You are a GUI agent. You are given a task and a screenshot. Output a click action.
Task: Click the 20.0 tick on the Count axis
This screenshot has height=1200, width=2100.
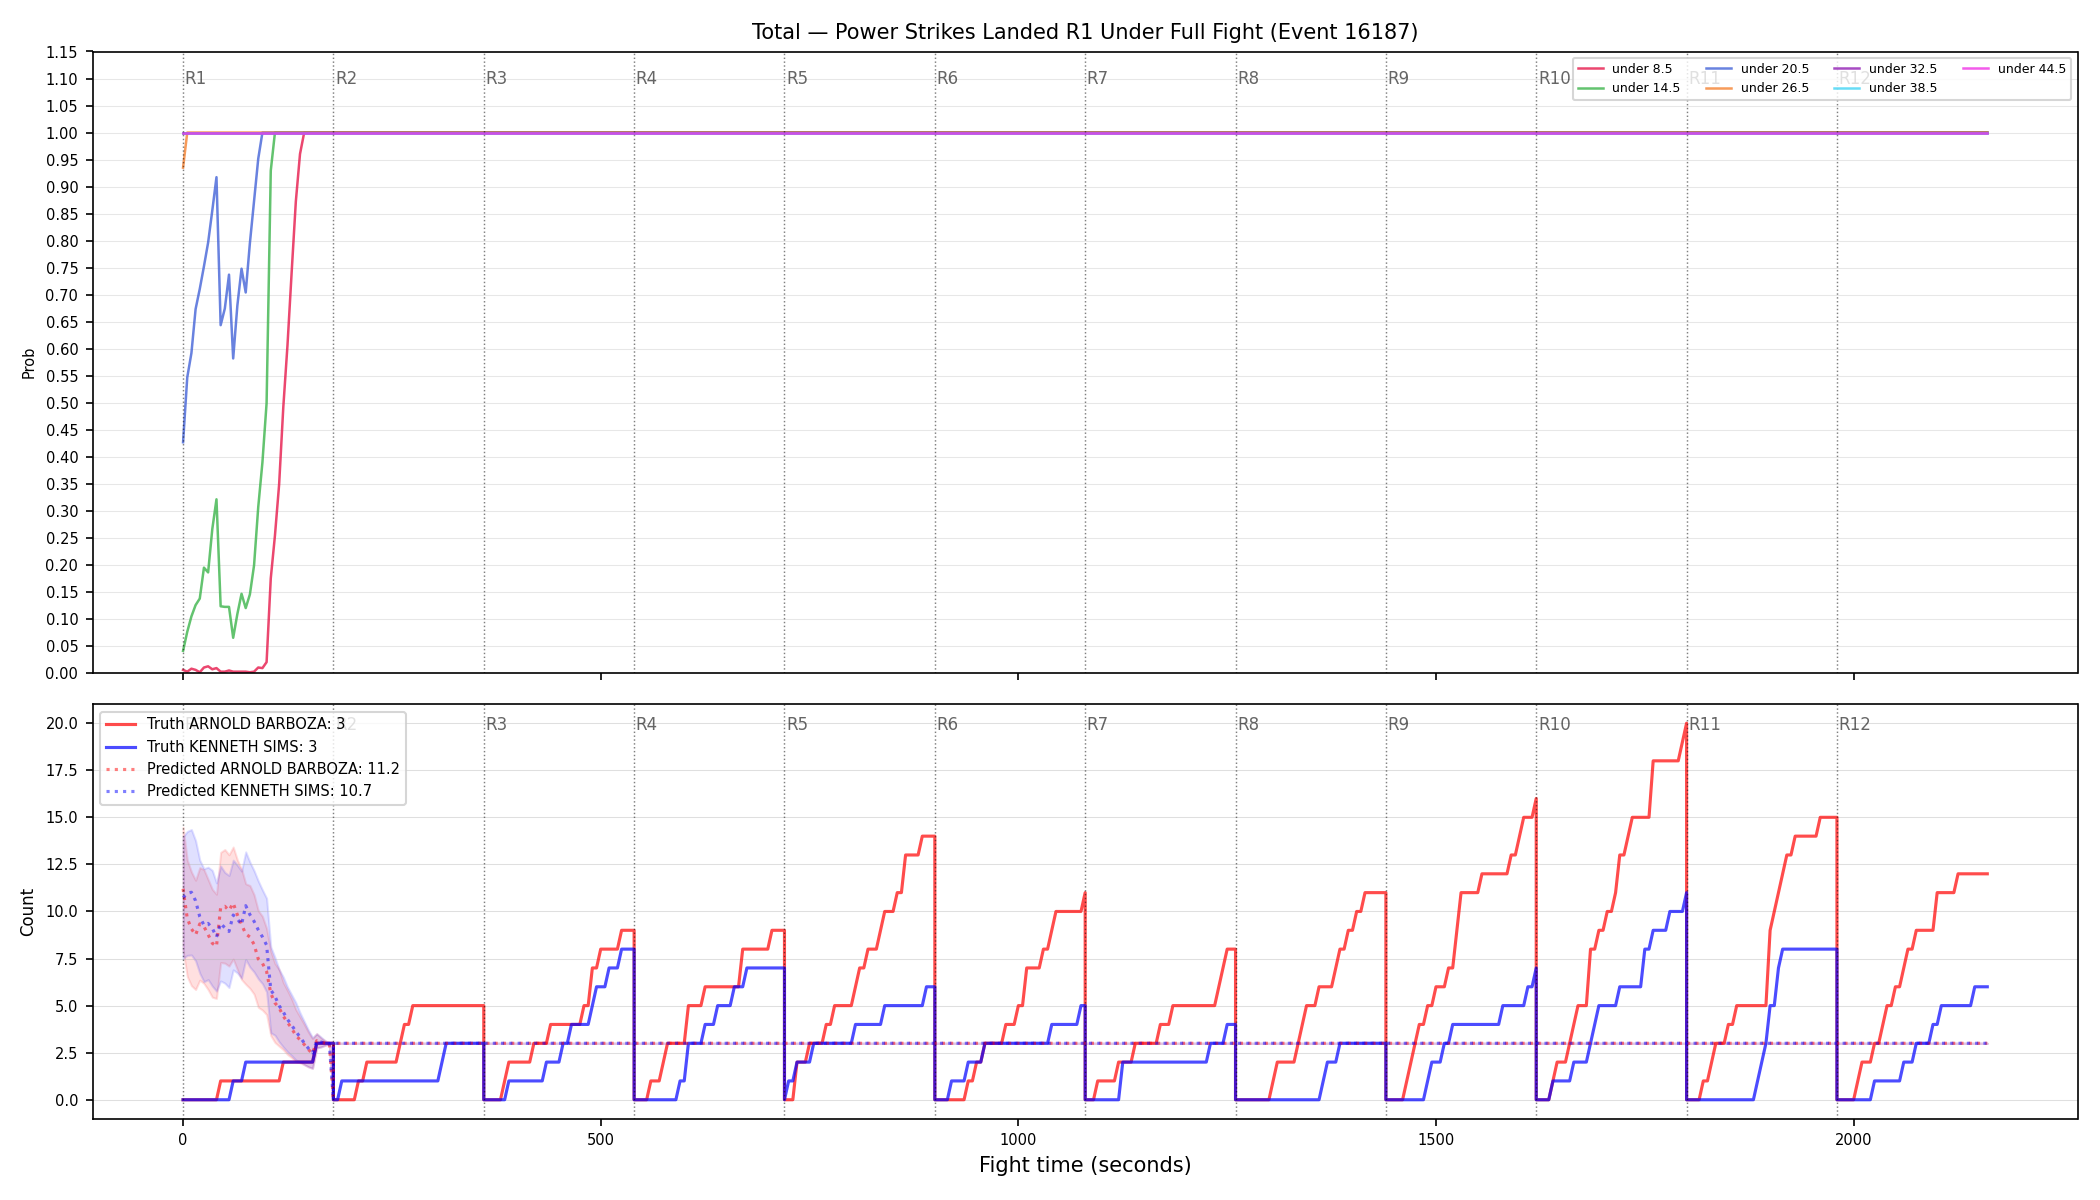(x=62, y=723)
